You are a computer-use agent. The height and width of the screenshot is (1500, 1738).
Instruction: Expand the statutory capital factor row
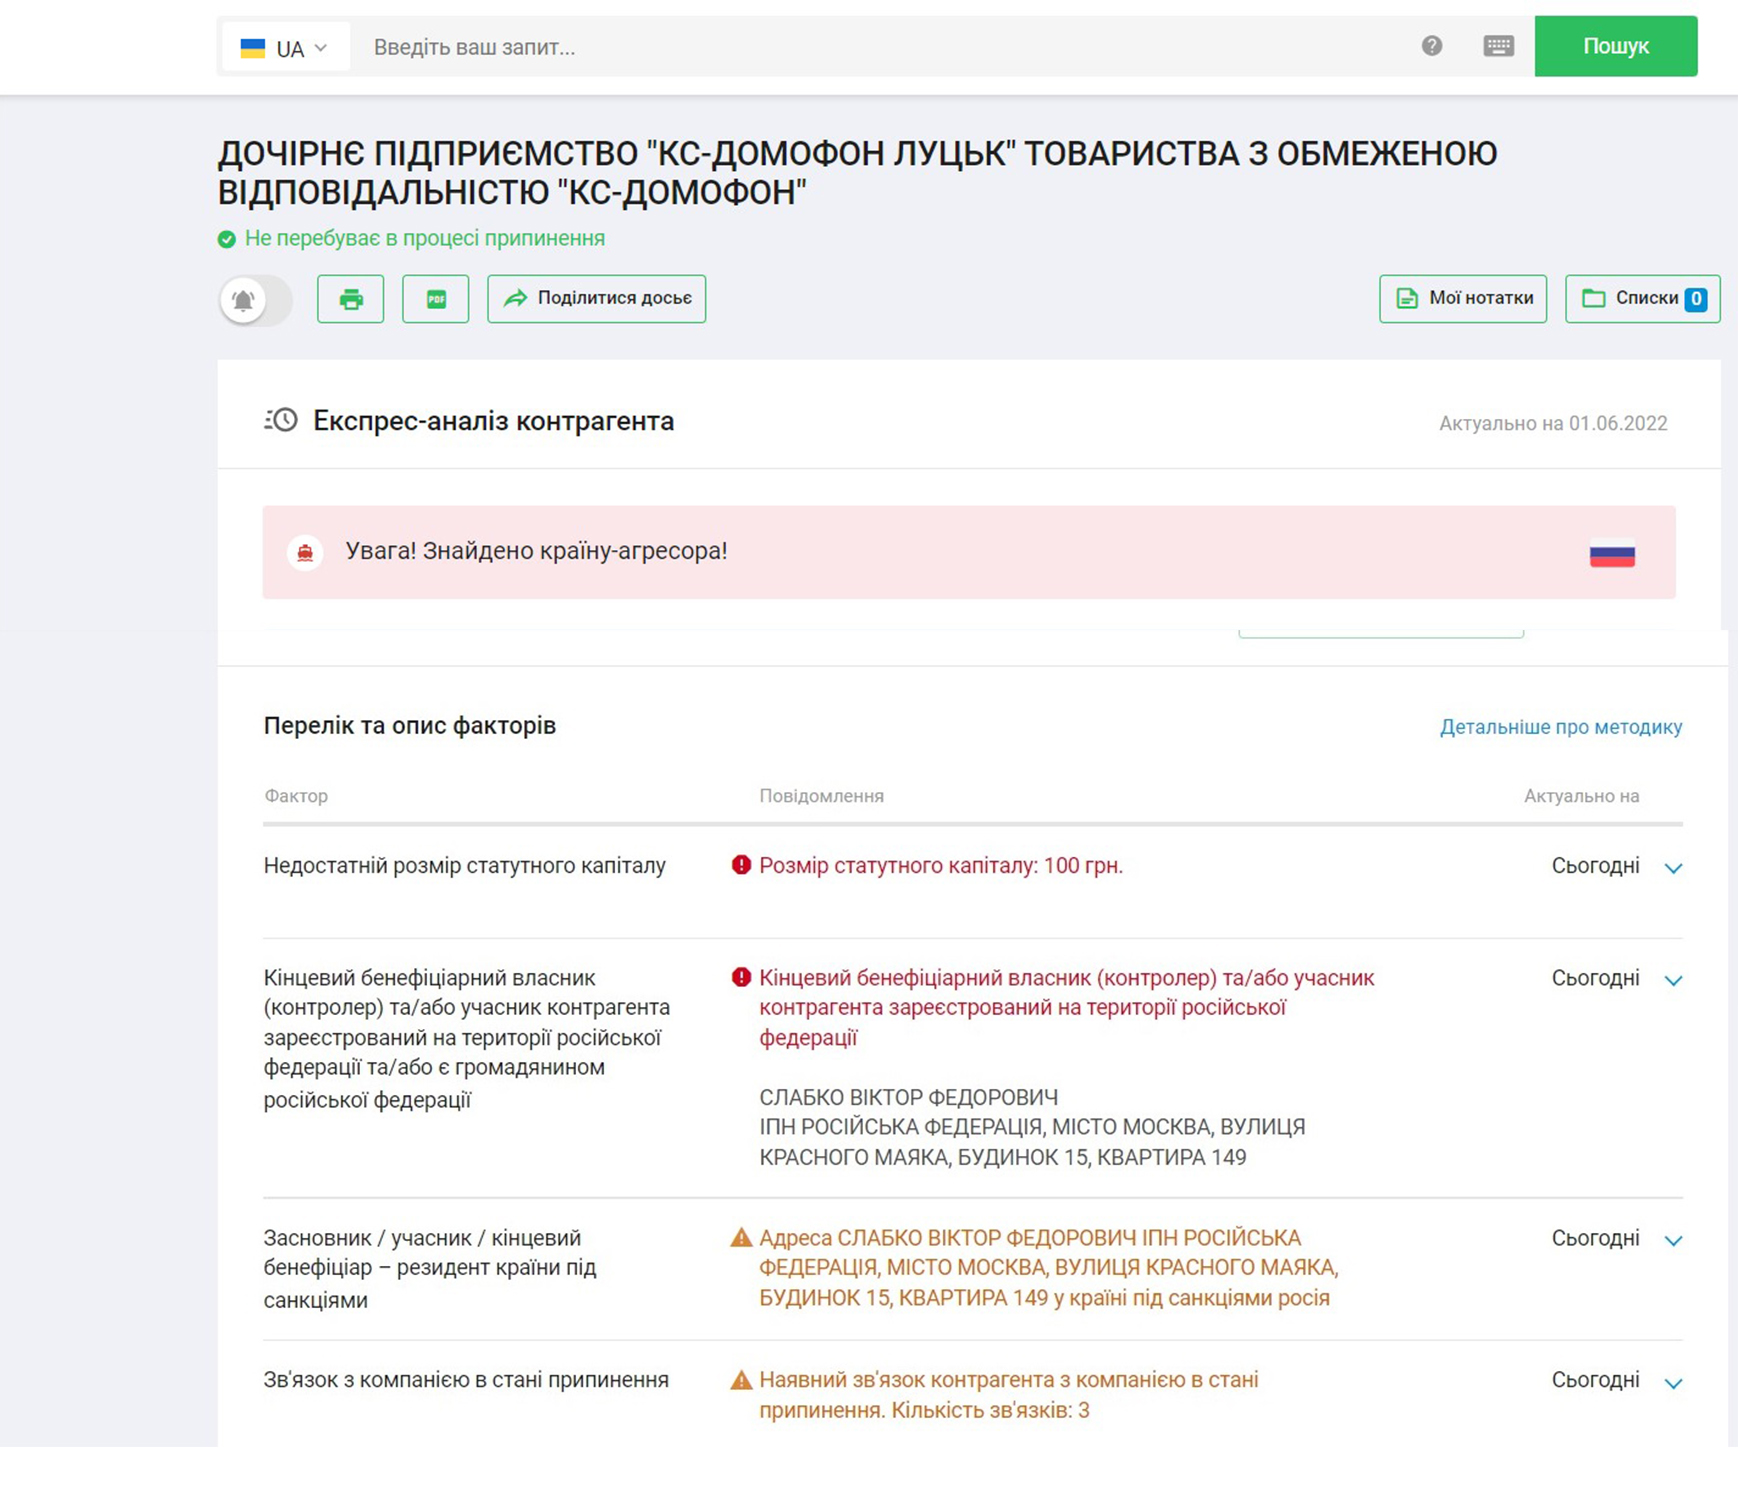tap(1673, 868)
